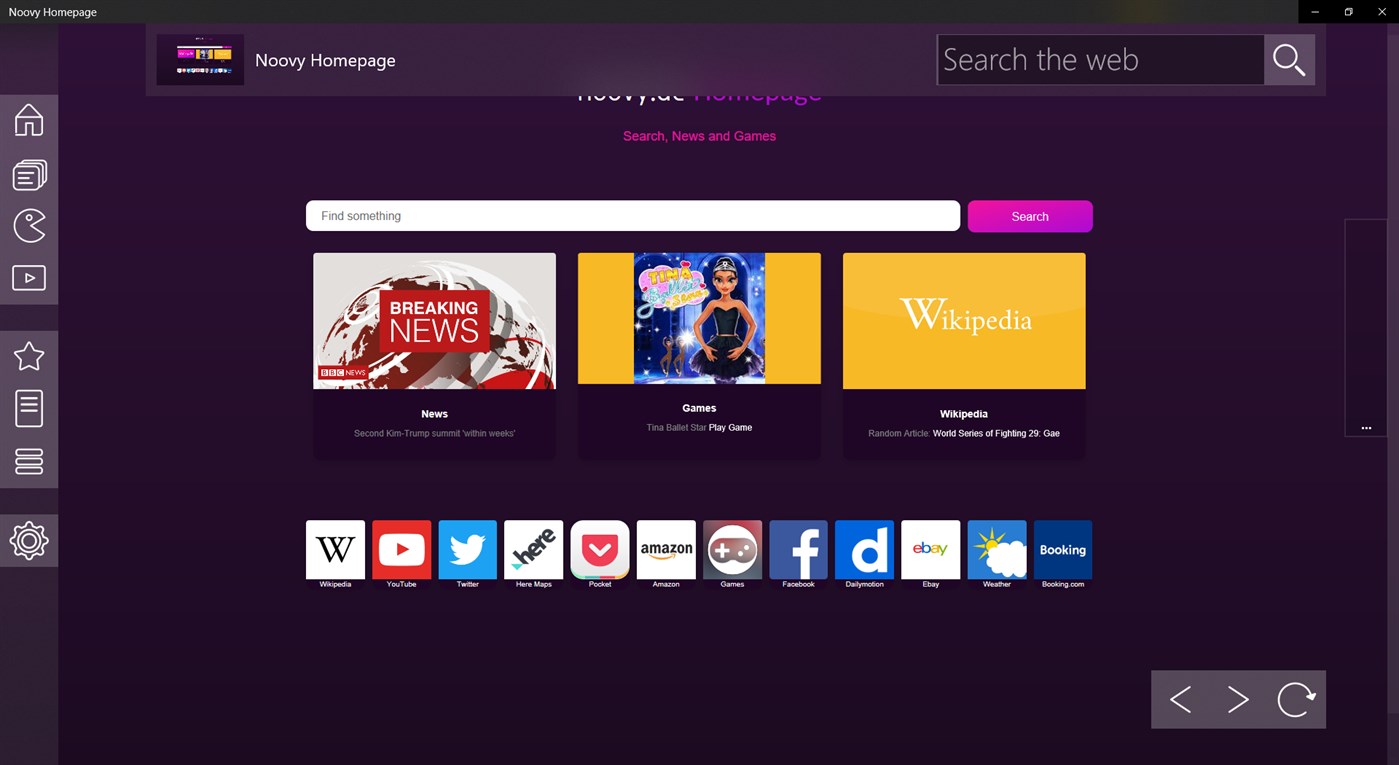This screenshot has width=1399, height=765.
Task: Reload the page with the refresh icon
Action: 1296,699
